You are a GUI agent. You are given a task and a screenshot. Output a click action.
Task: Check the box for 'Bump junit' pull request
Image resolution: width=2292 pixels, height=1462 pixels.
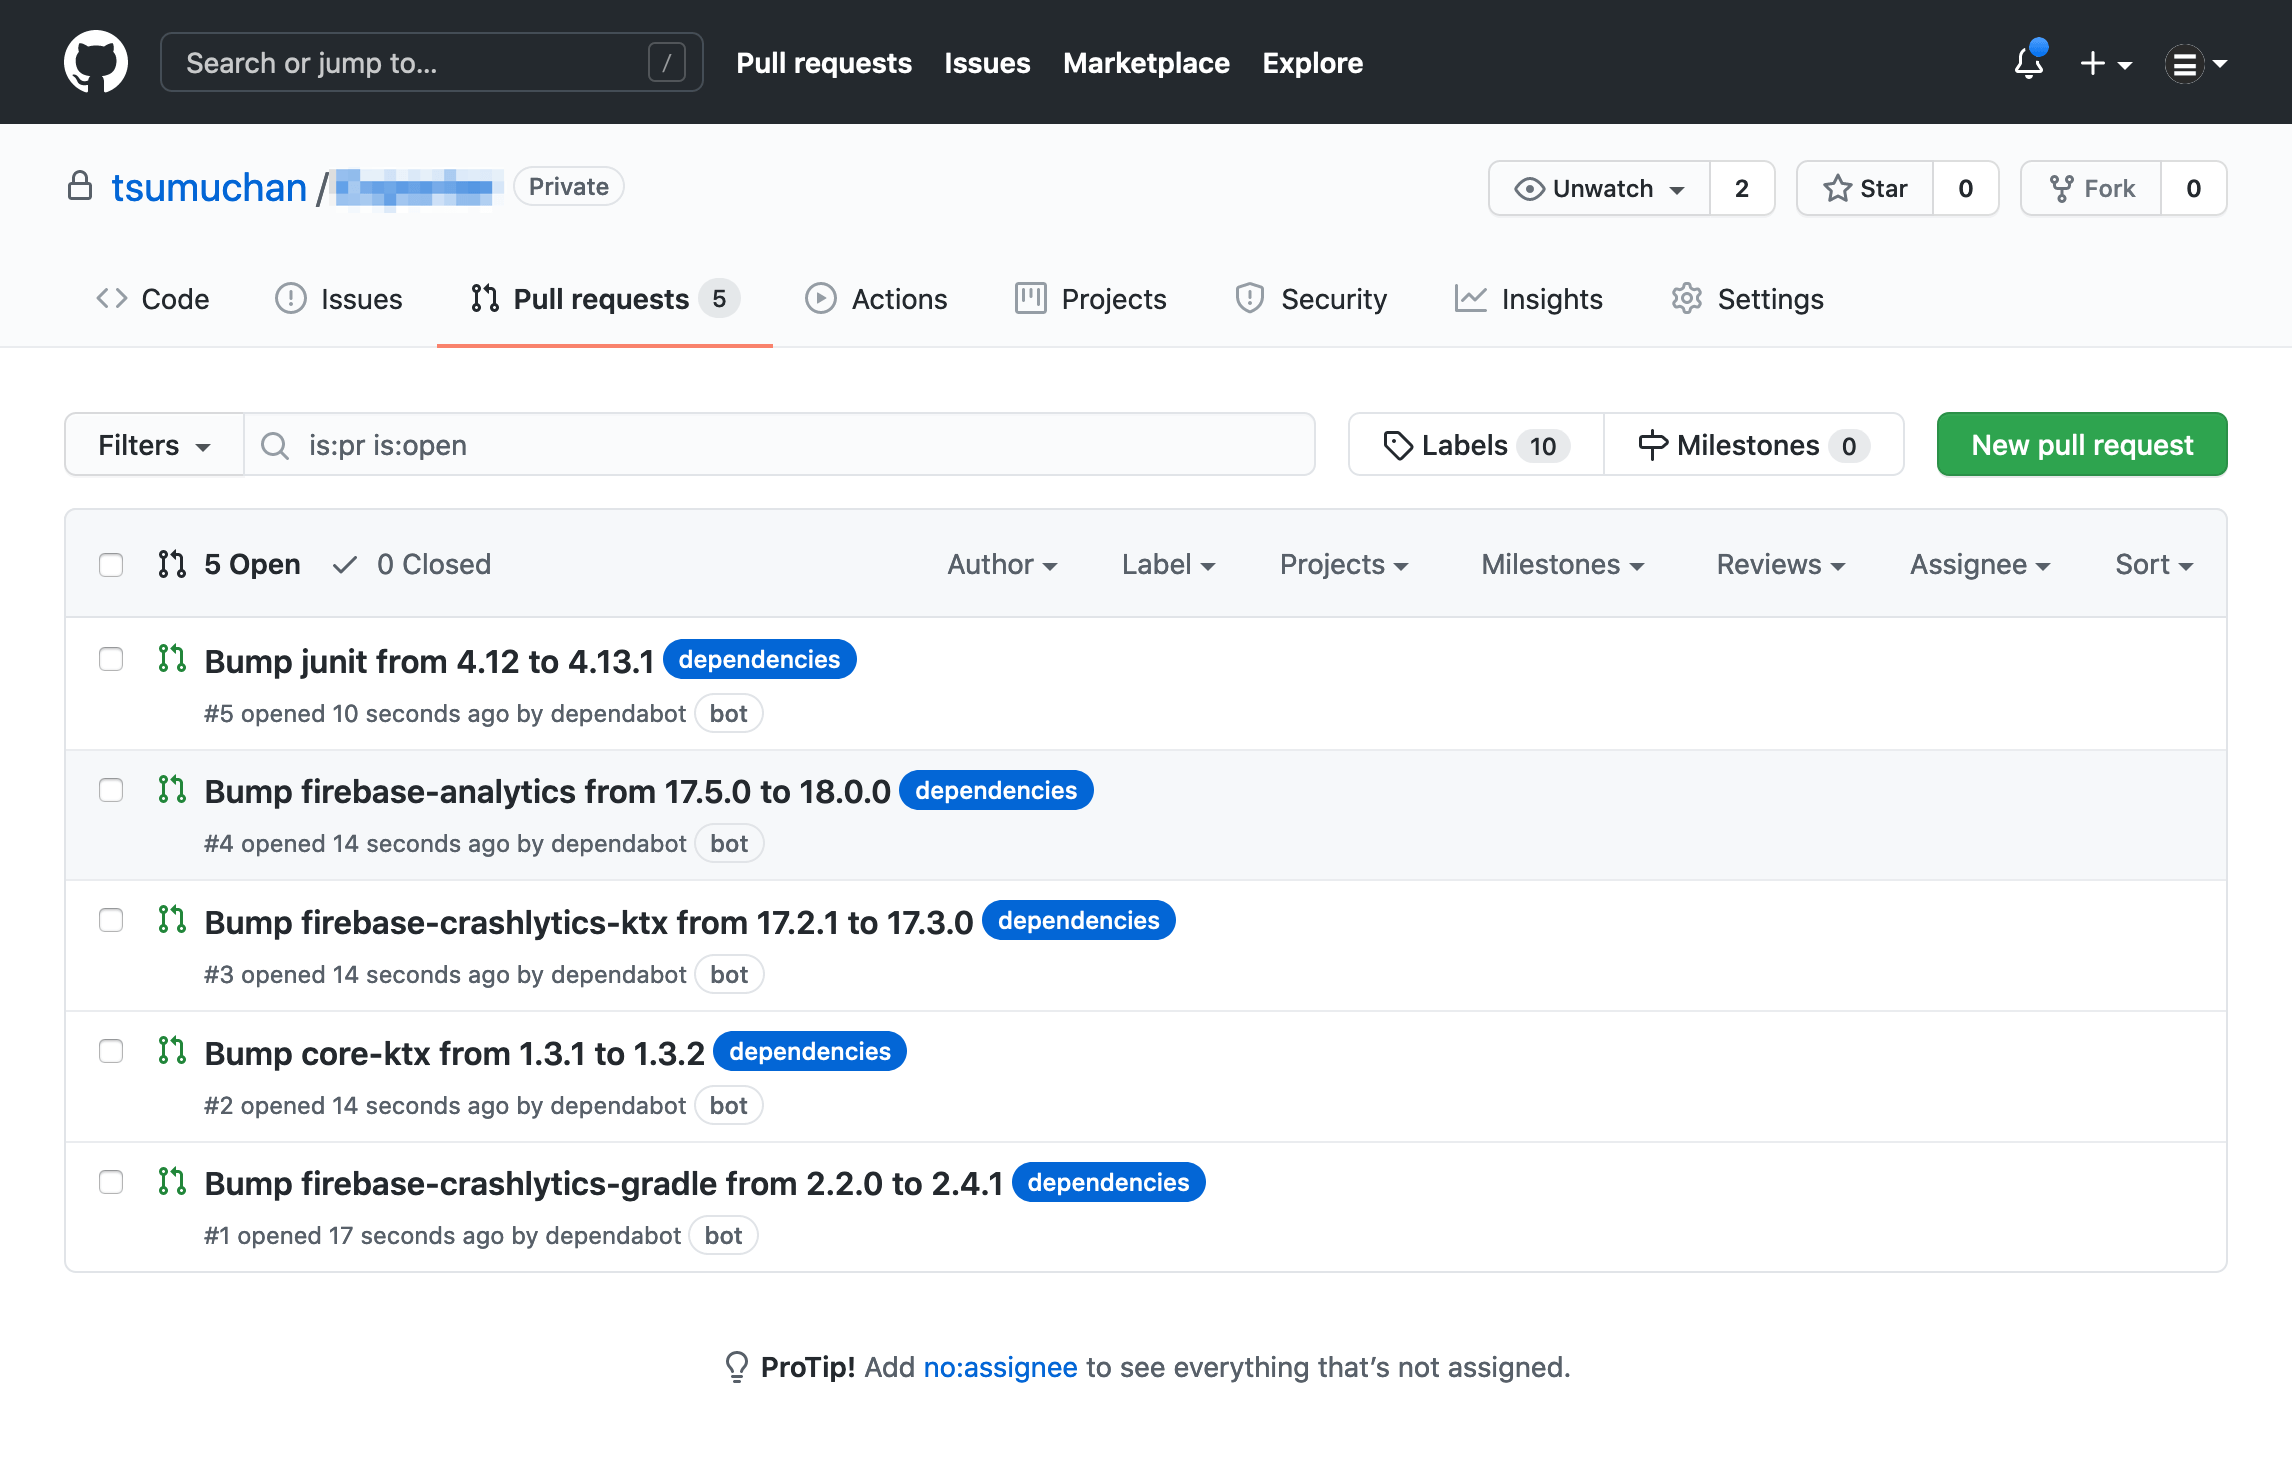[x=111, y=659]
